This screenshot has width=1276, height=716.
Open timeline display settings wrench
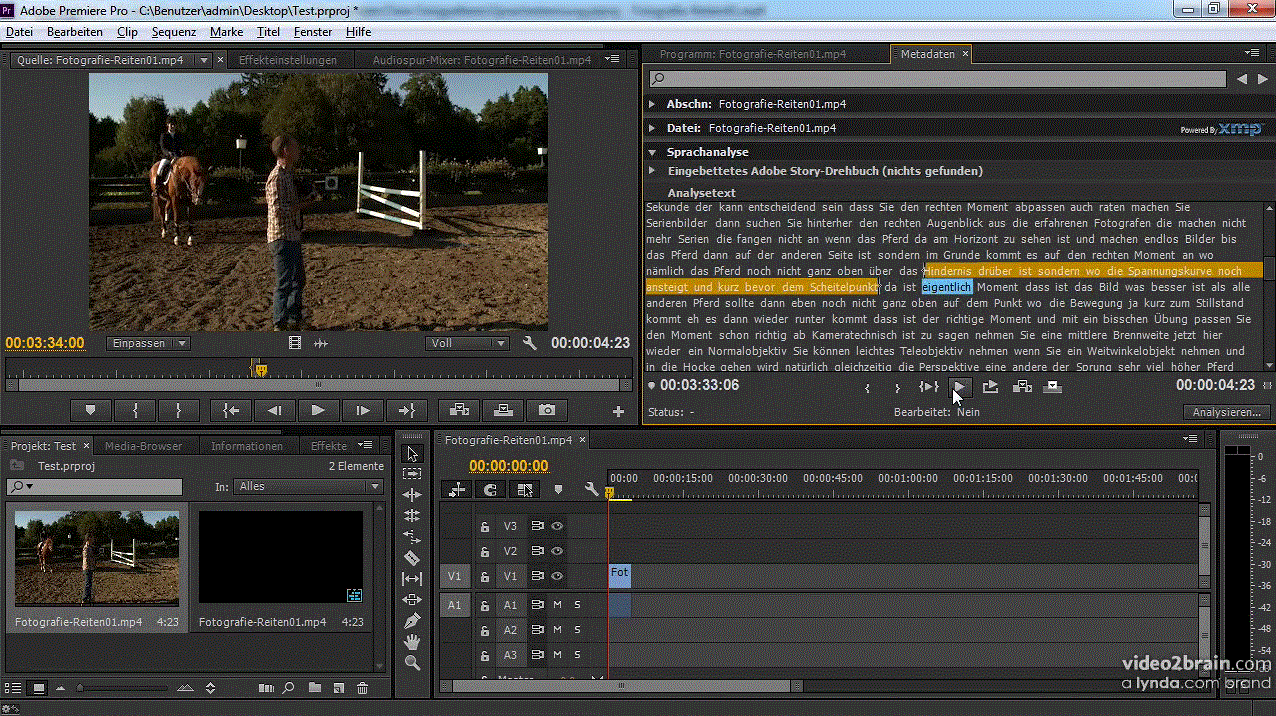[592, 489]
